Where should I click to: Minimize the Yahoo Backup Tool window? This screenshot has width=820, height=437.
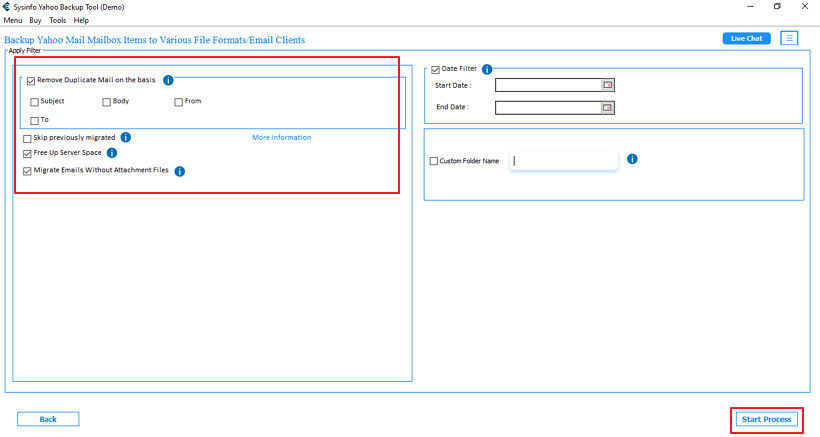coord(750,6)
